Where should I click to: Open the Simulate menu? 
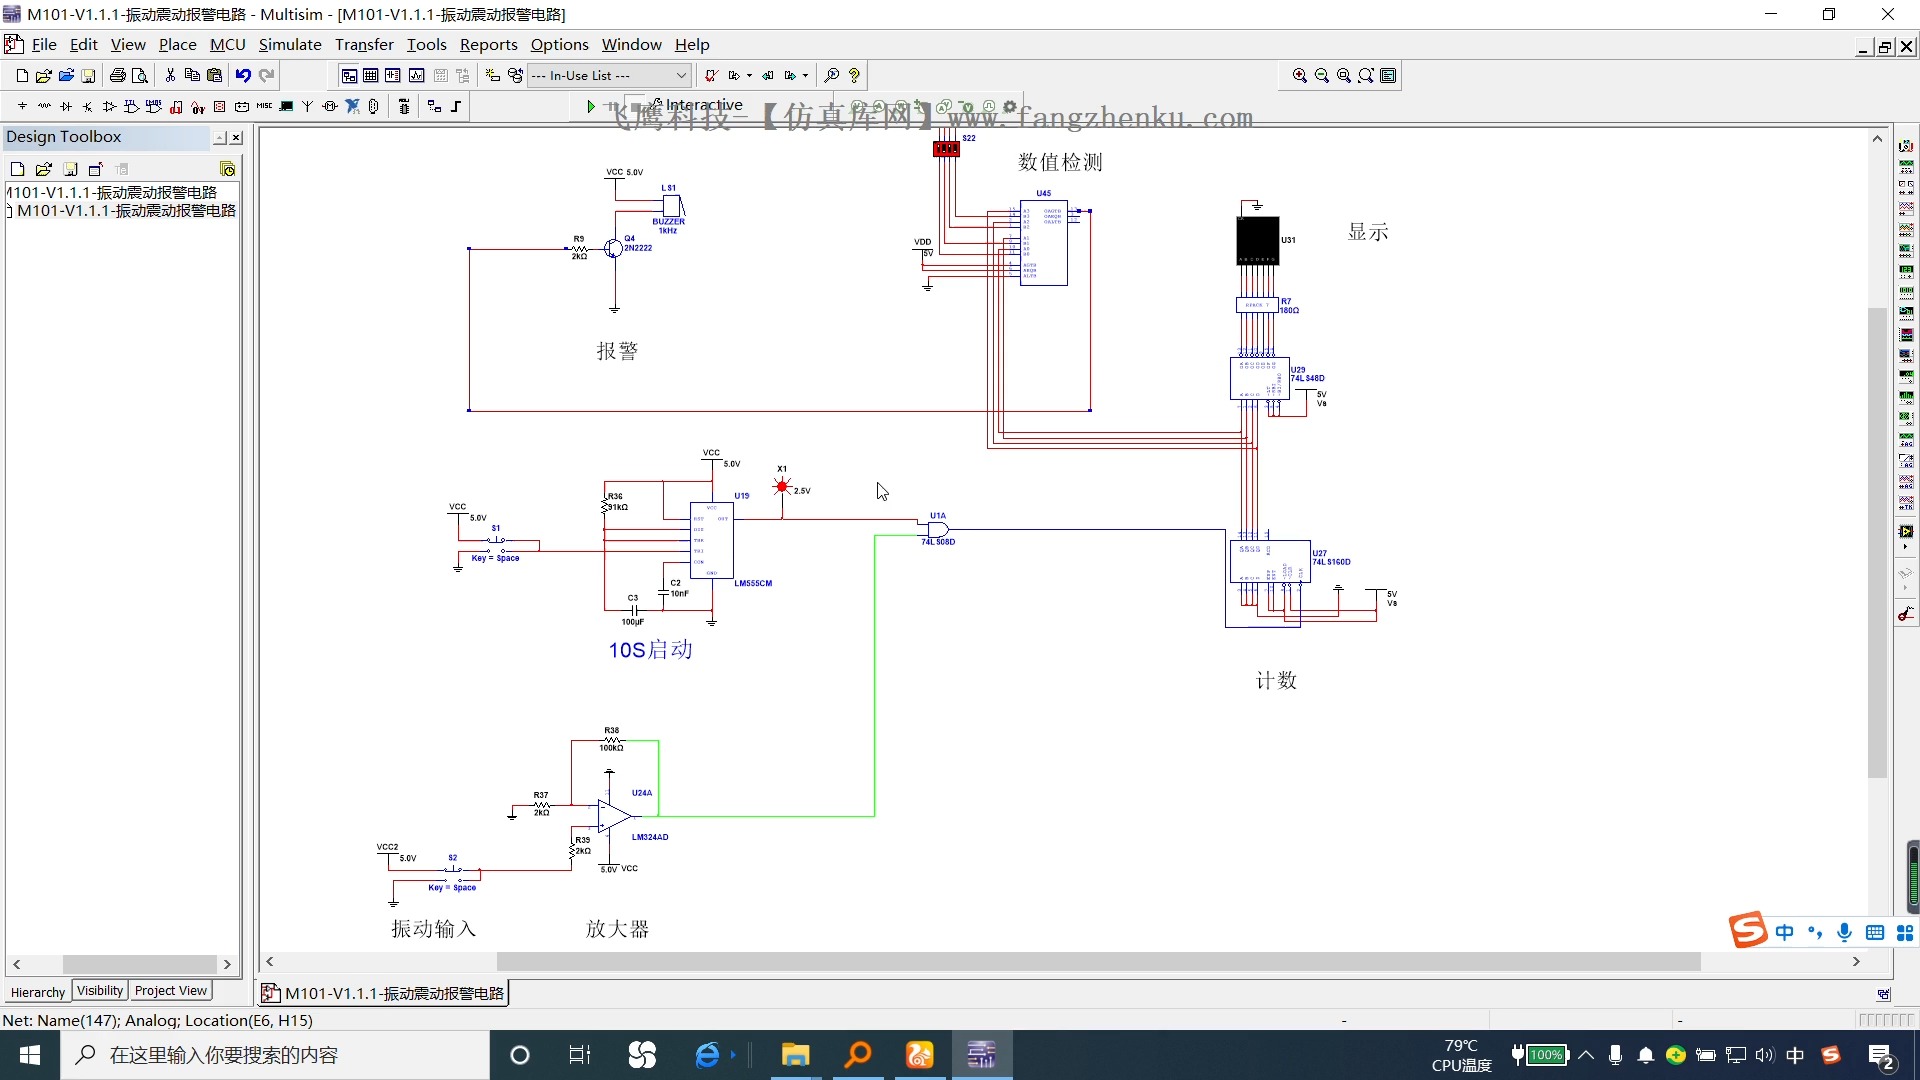pos(289,44)
